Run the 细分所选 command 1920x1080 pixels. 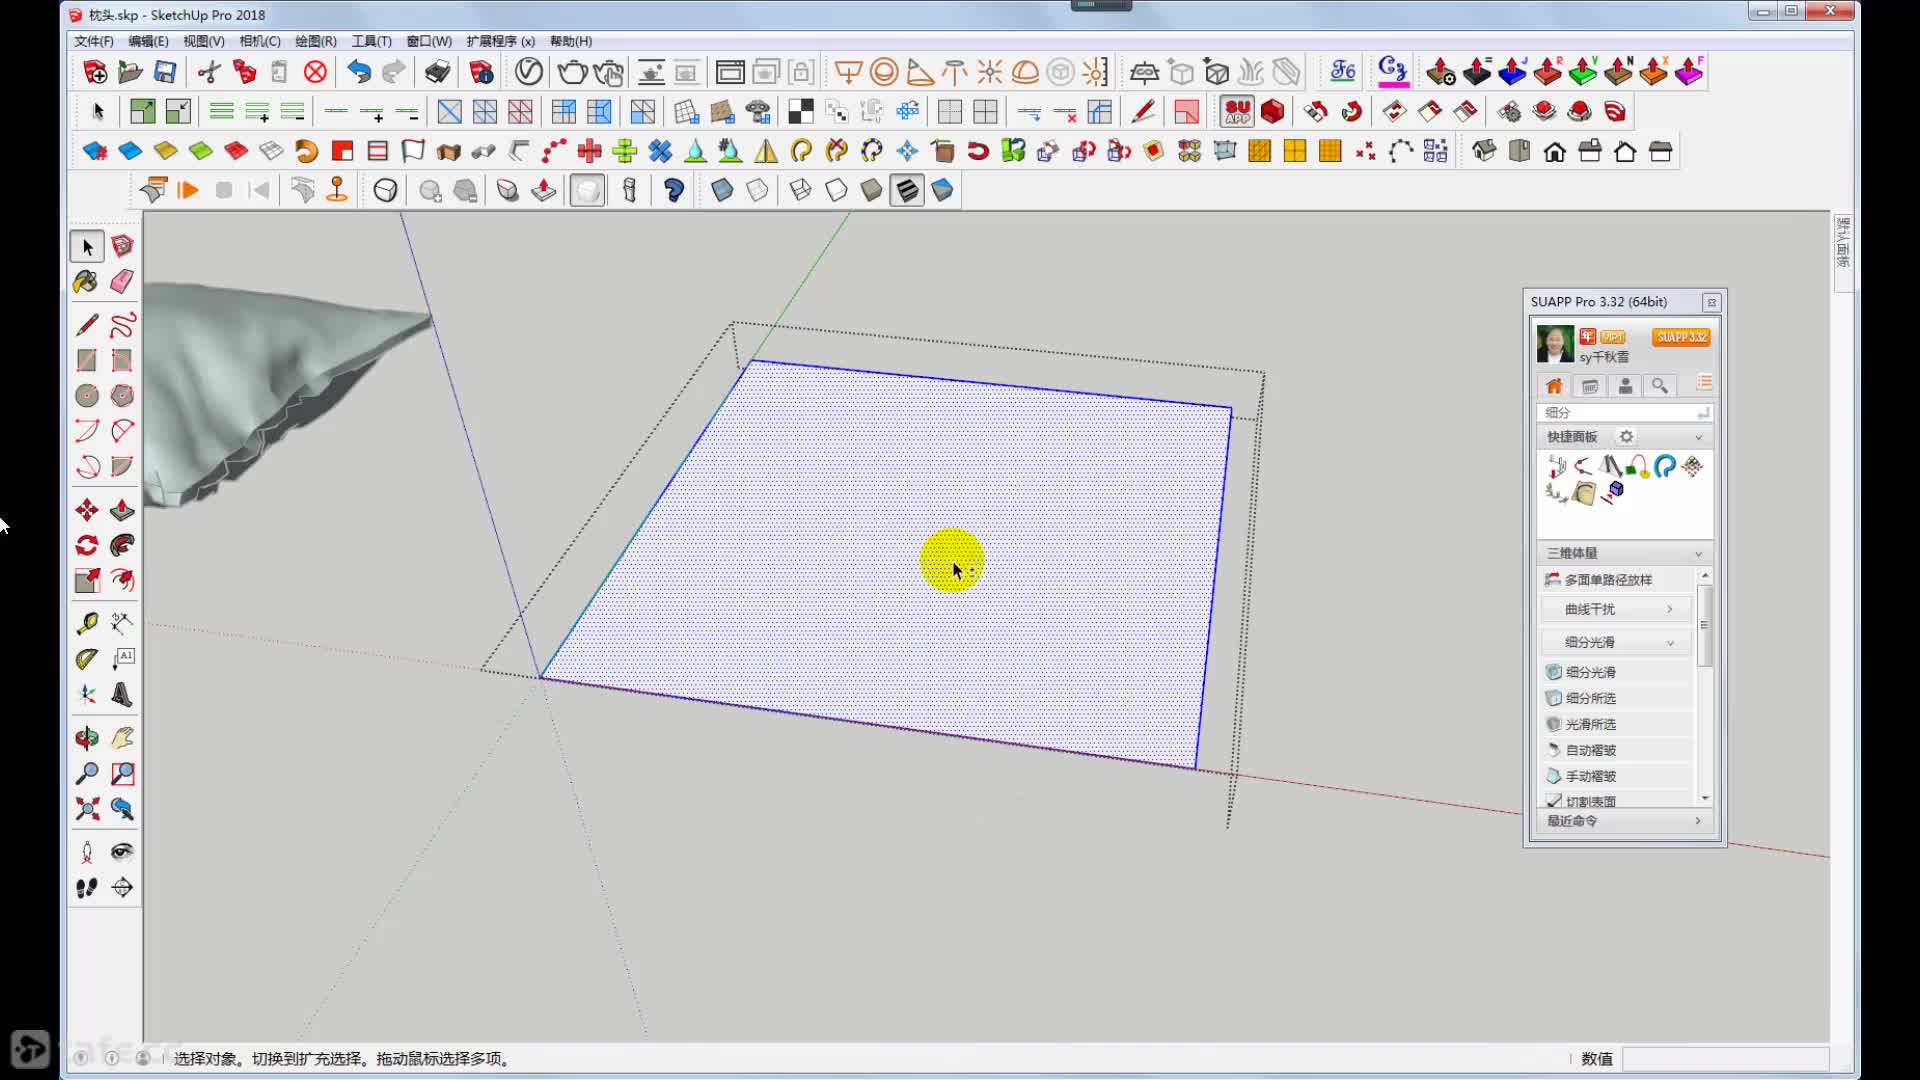point(1616,698)
